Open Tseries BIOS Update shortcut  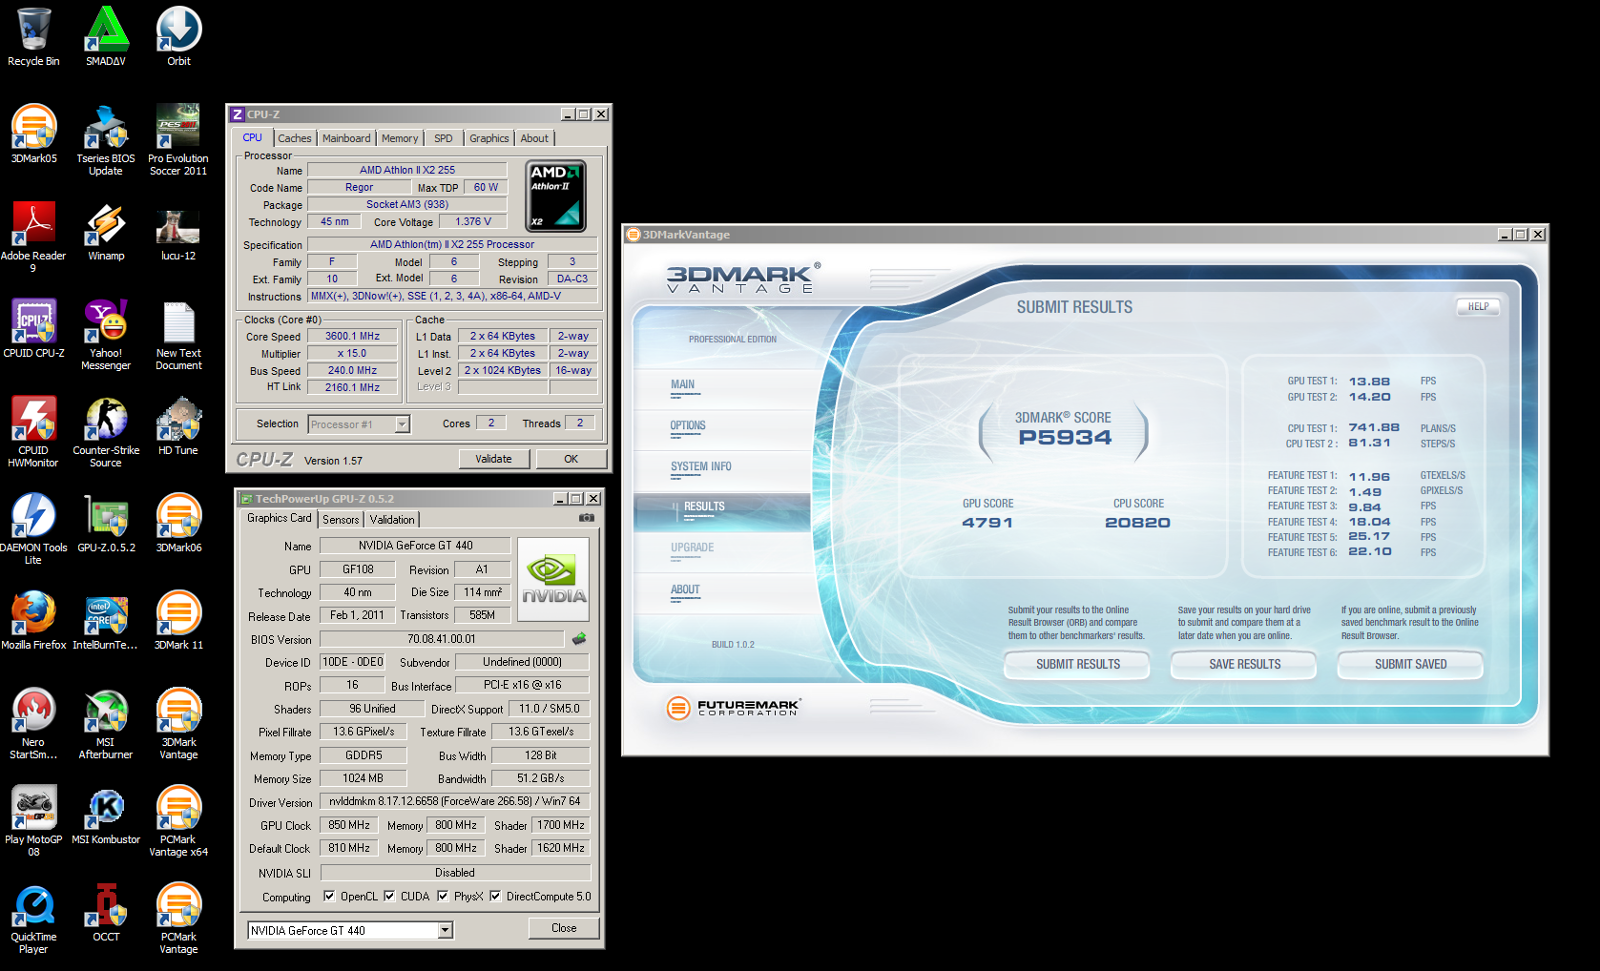[105, 140]
